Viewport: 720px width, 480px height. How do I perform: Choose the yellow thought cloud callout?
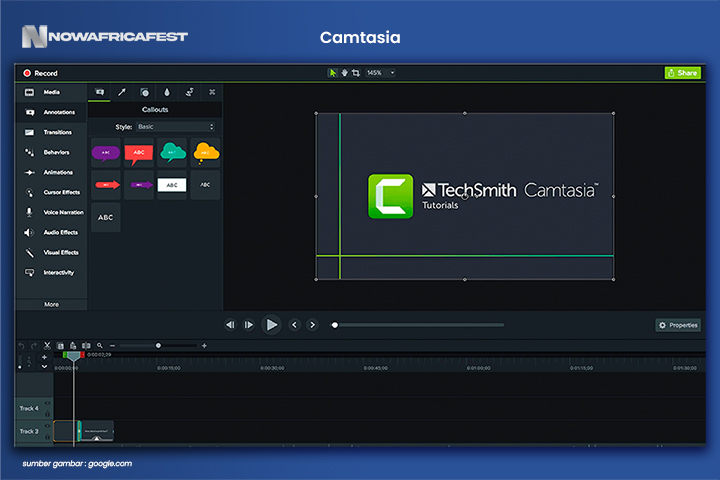click(x=205, y=152)
